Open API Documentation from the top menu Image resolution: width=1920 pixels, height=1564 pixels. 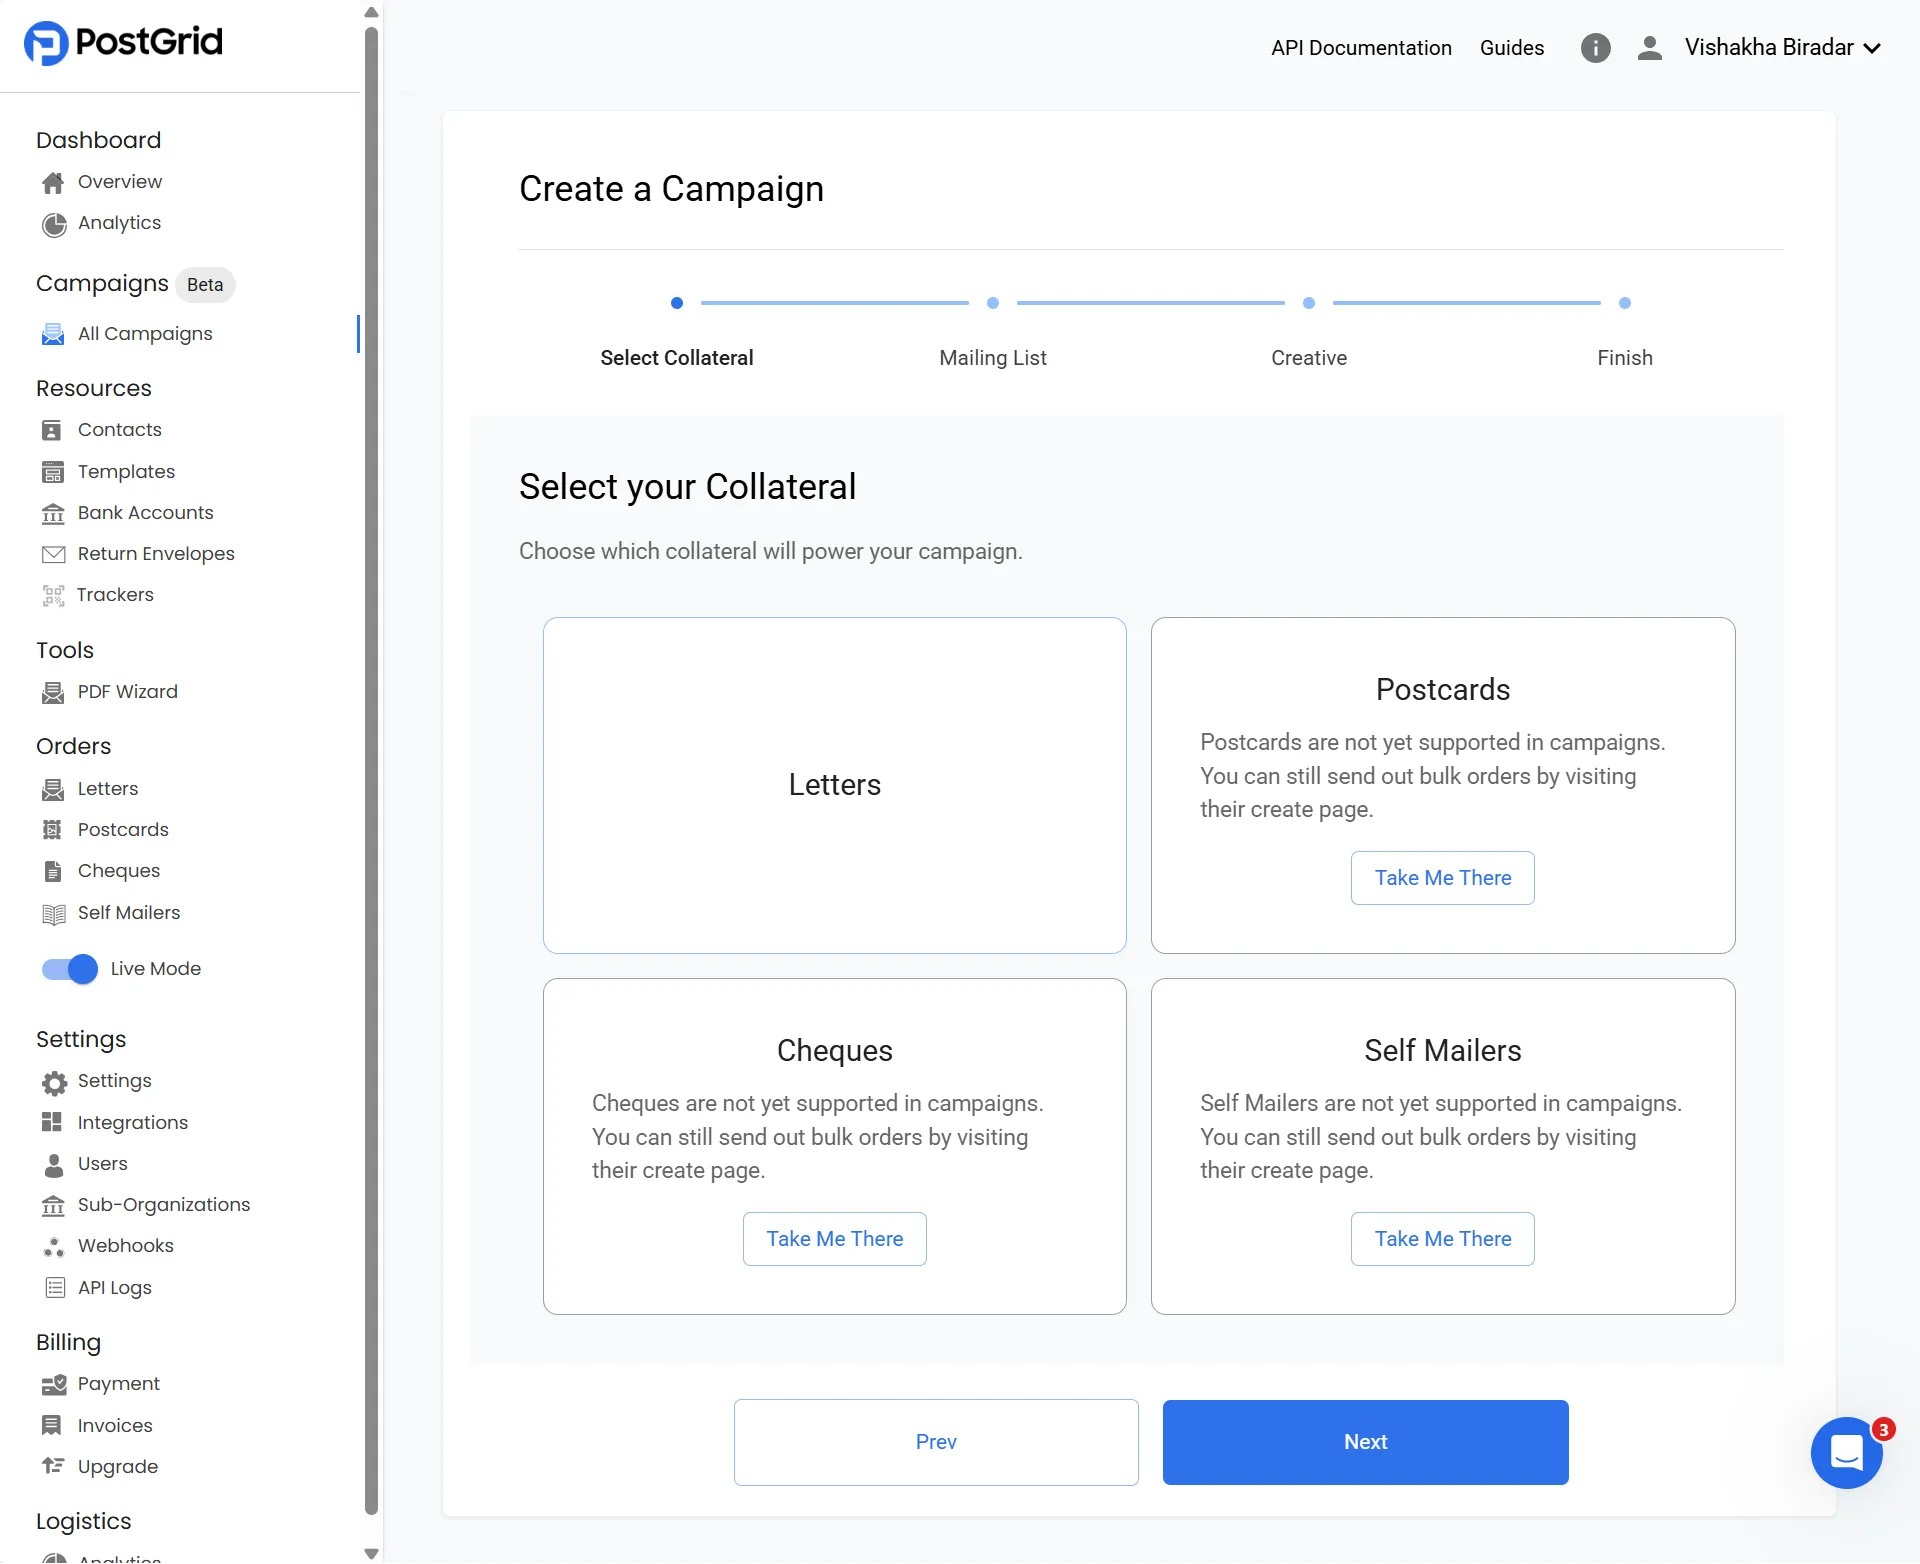click(1361, 47)
